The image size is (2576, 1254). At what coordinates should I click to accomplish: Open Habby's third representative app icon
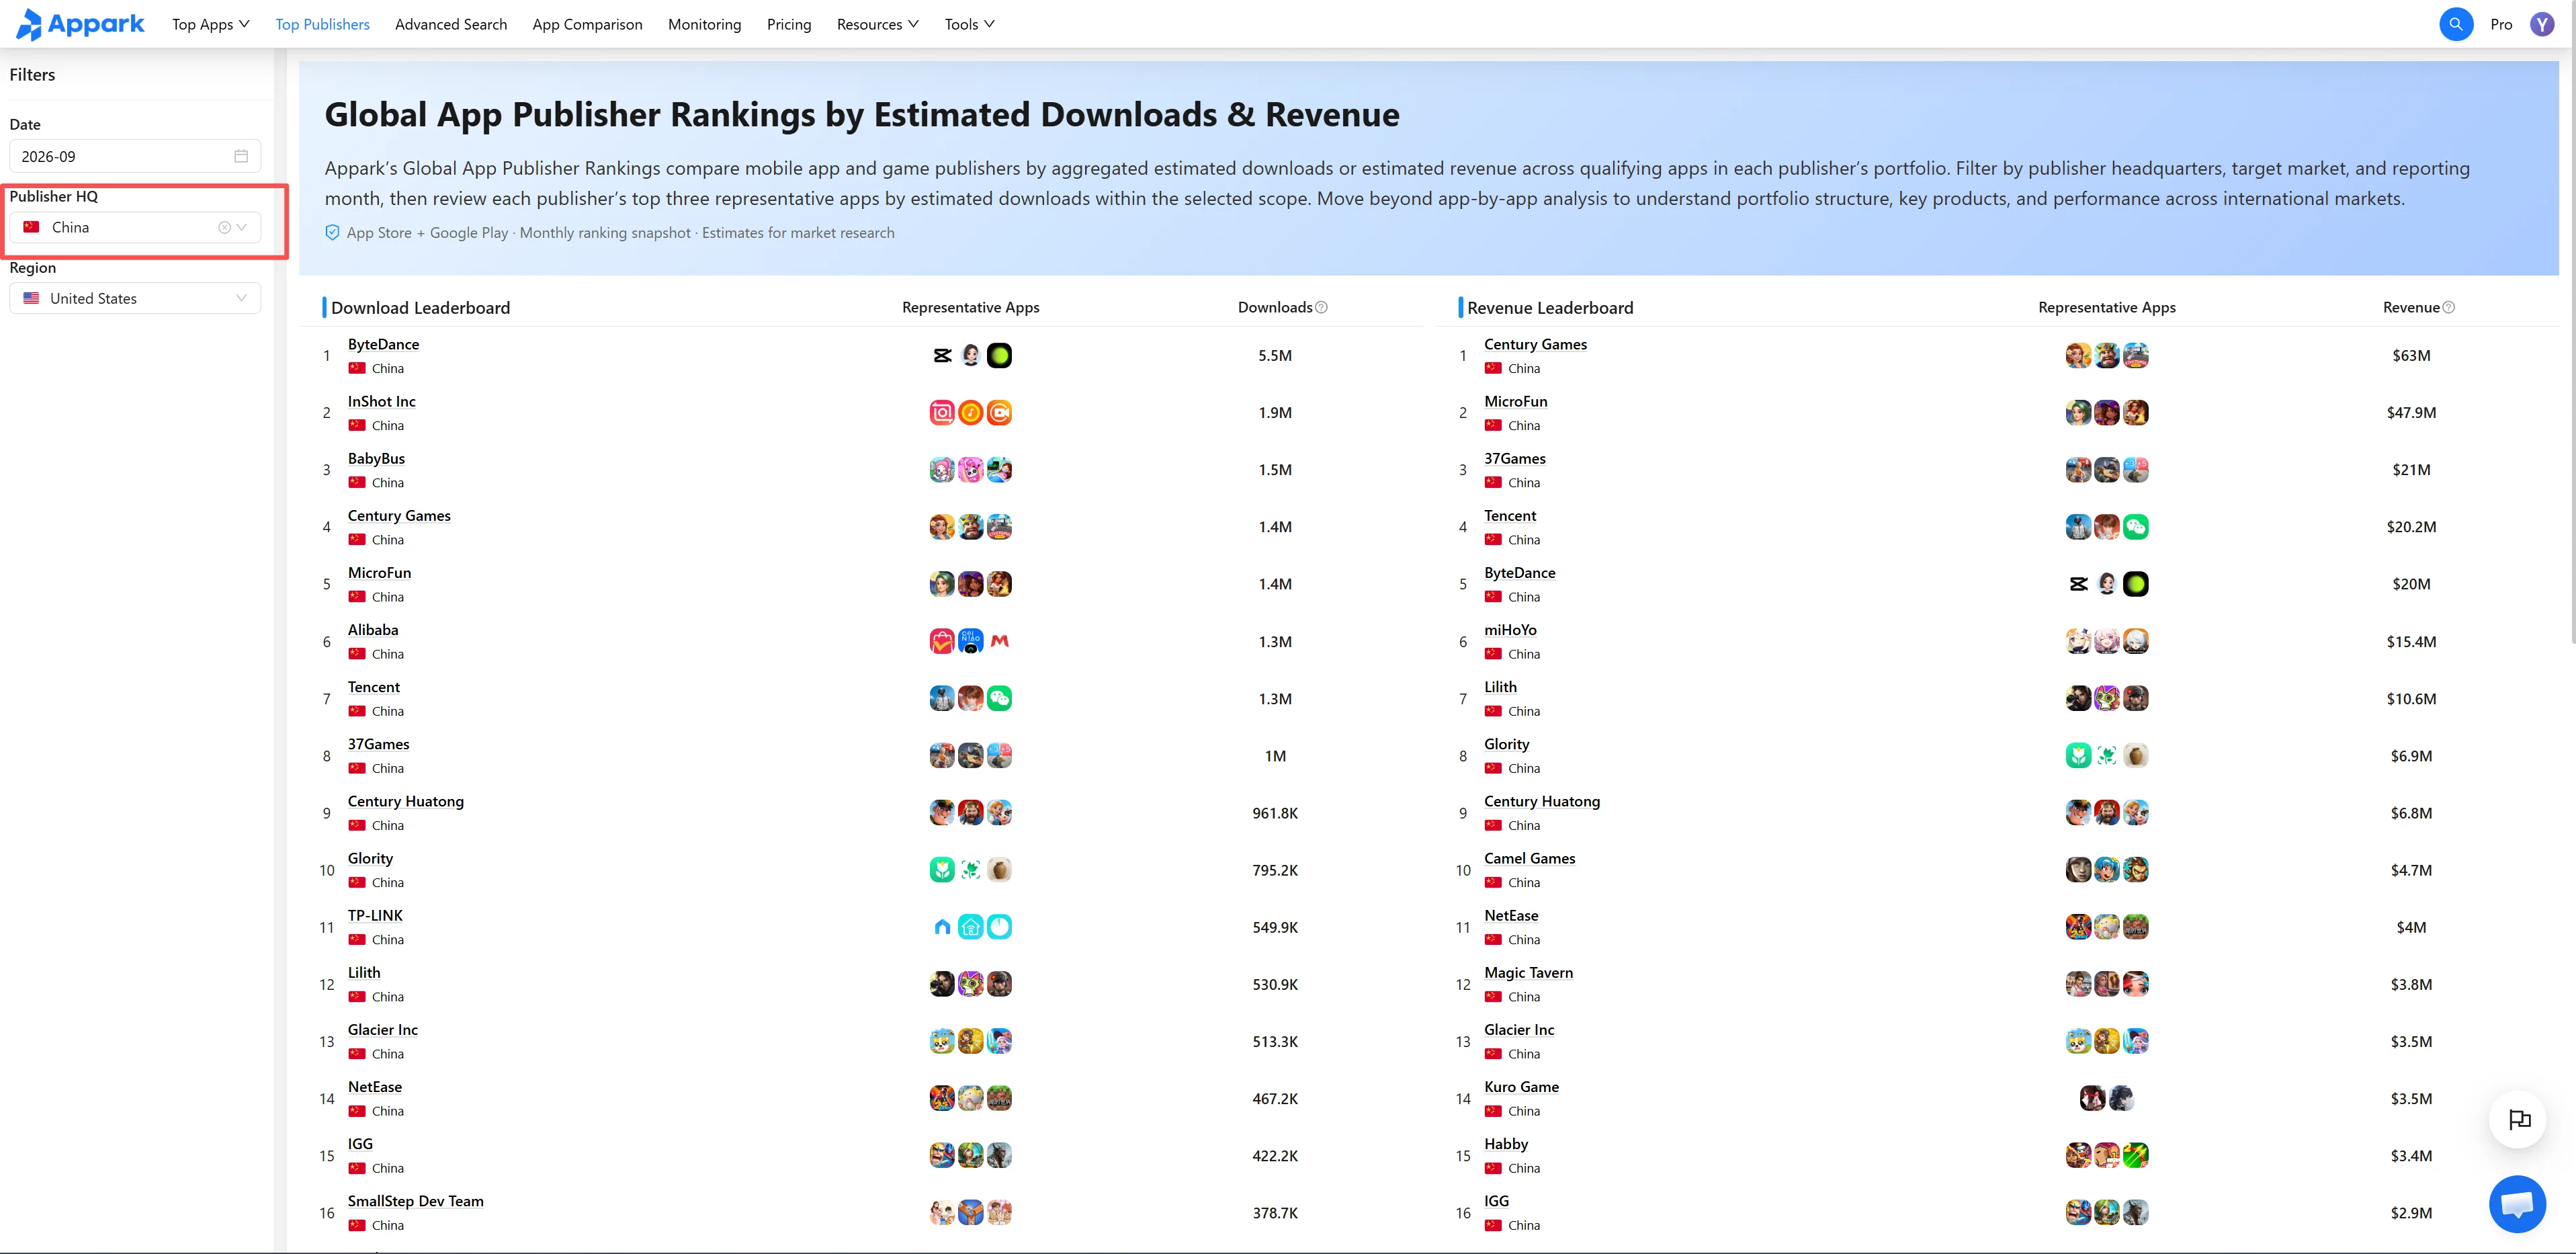(2135, 1155)
